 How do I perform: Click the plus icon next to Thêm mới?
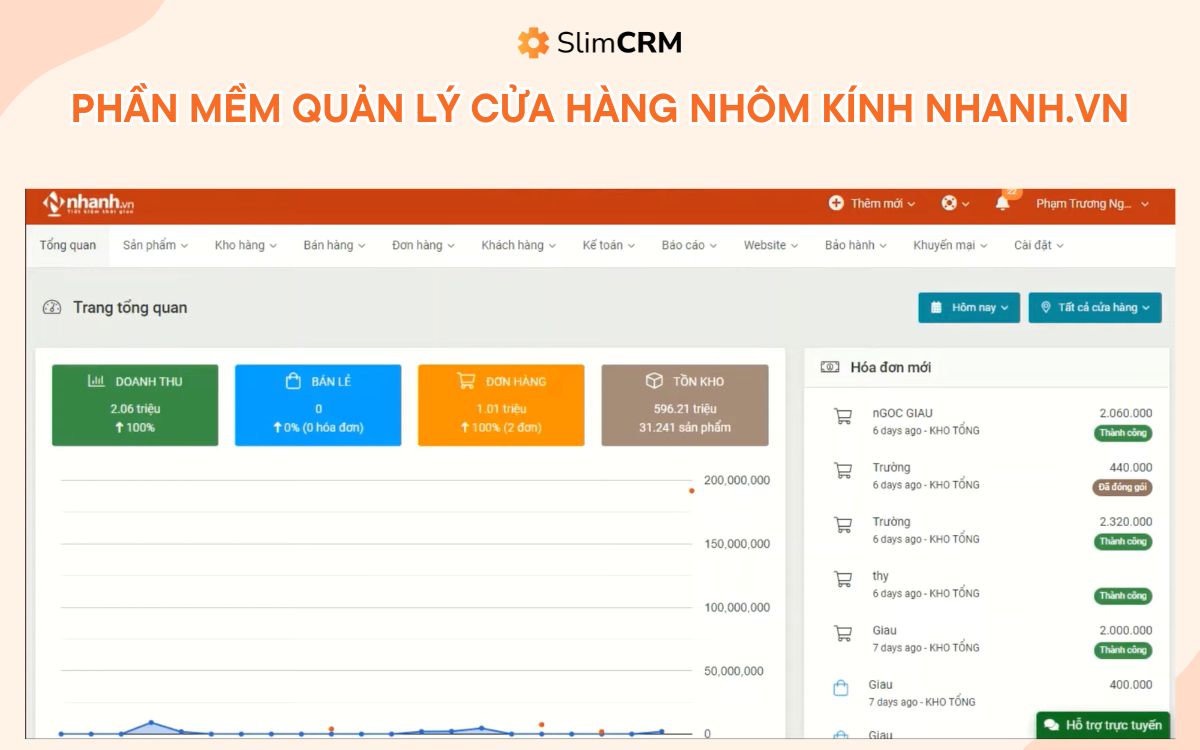(835, 203)
